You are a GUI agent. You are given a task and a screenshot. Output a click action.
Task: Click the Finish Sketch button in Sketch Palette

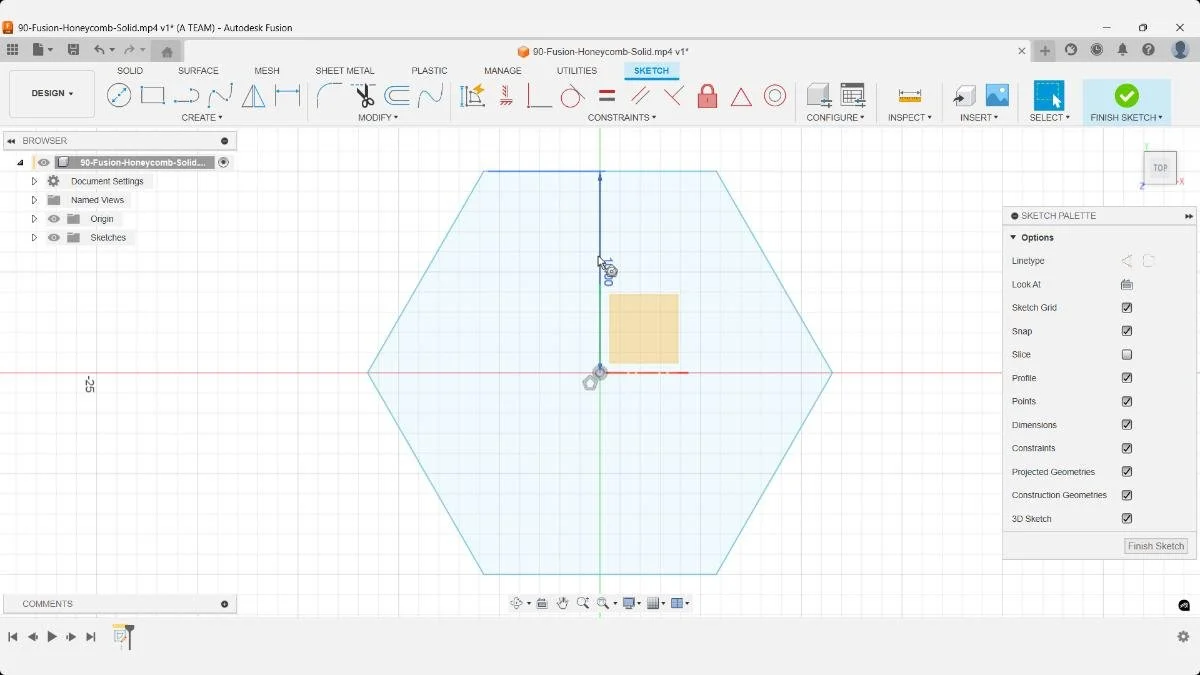1155,546
